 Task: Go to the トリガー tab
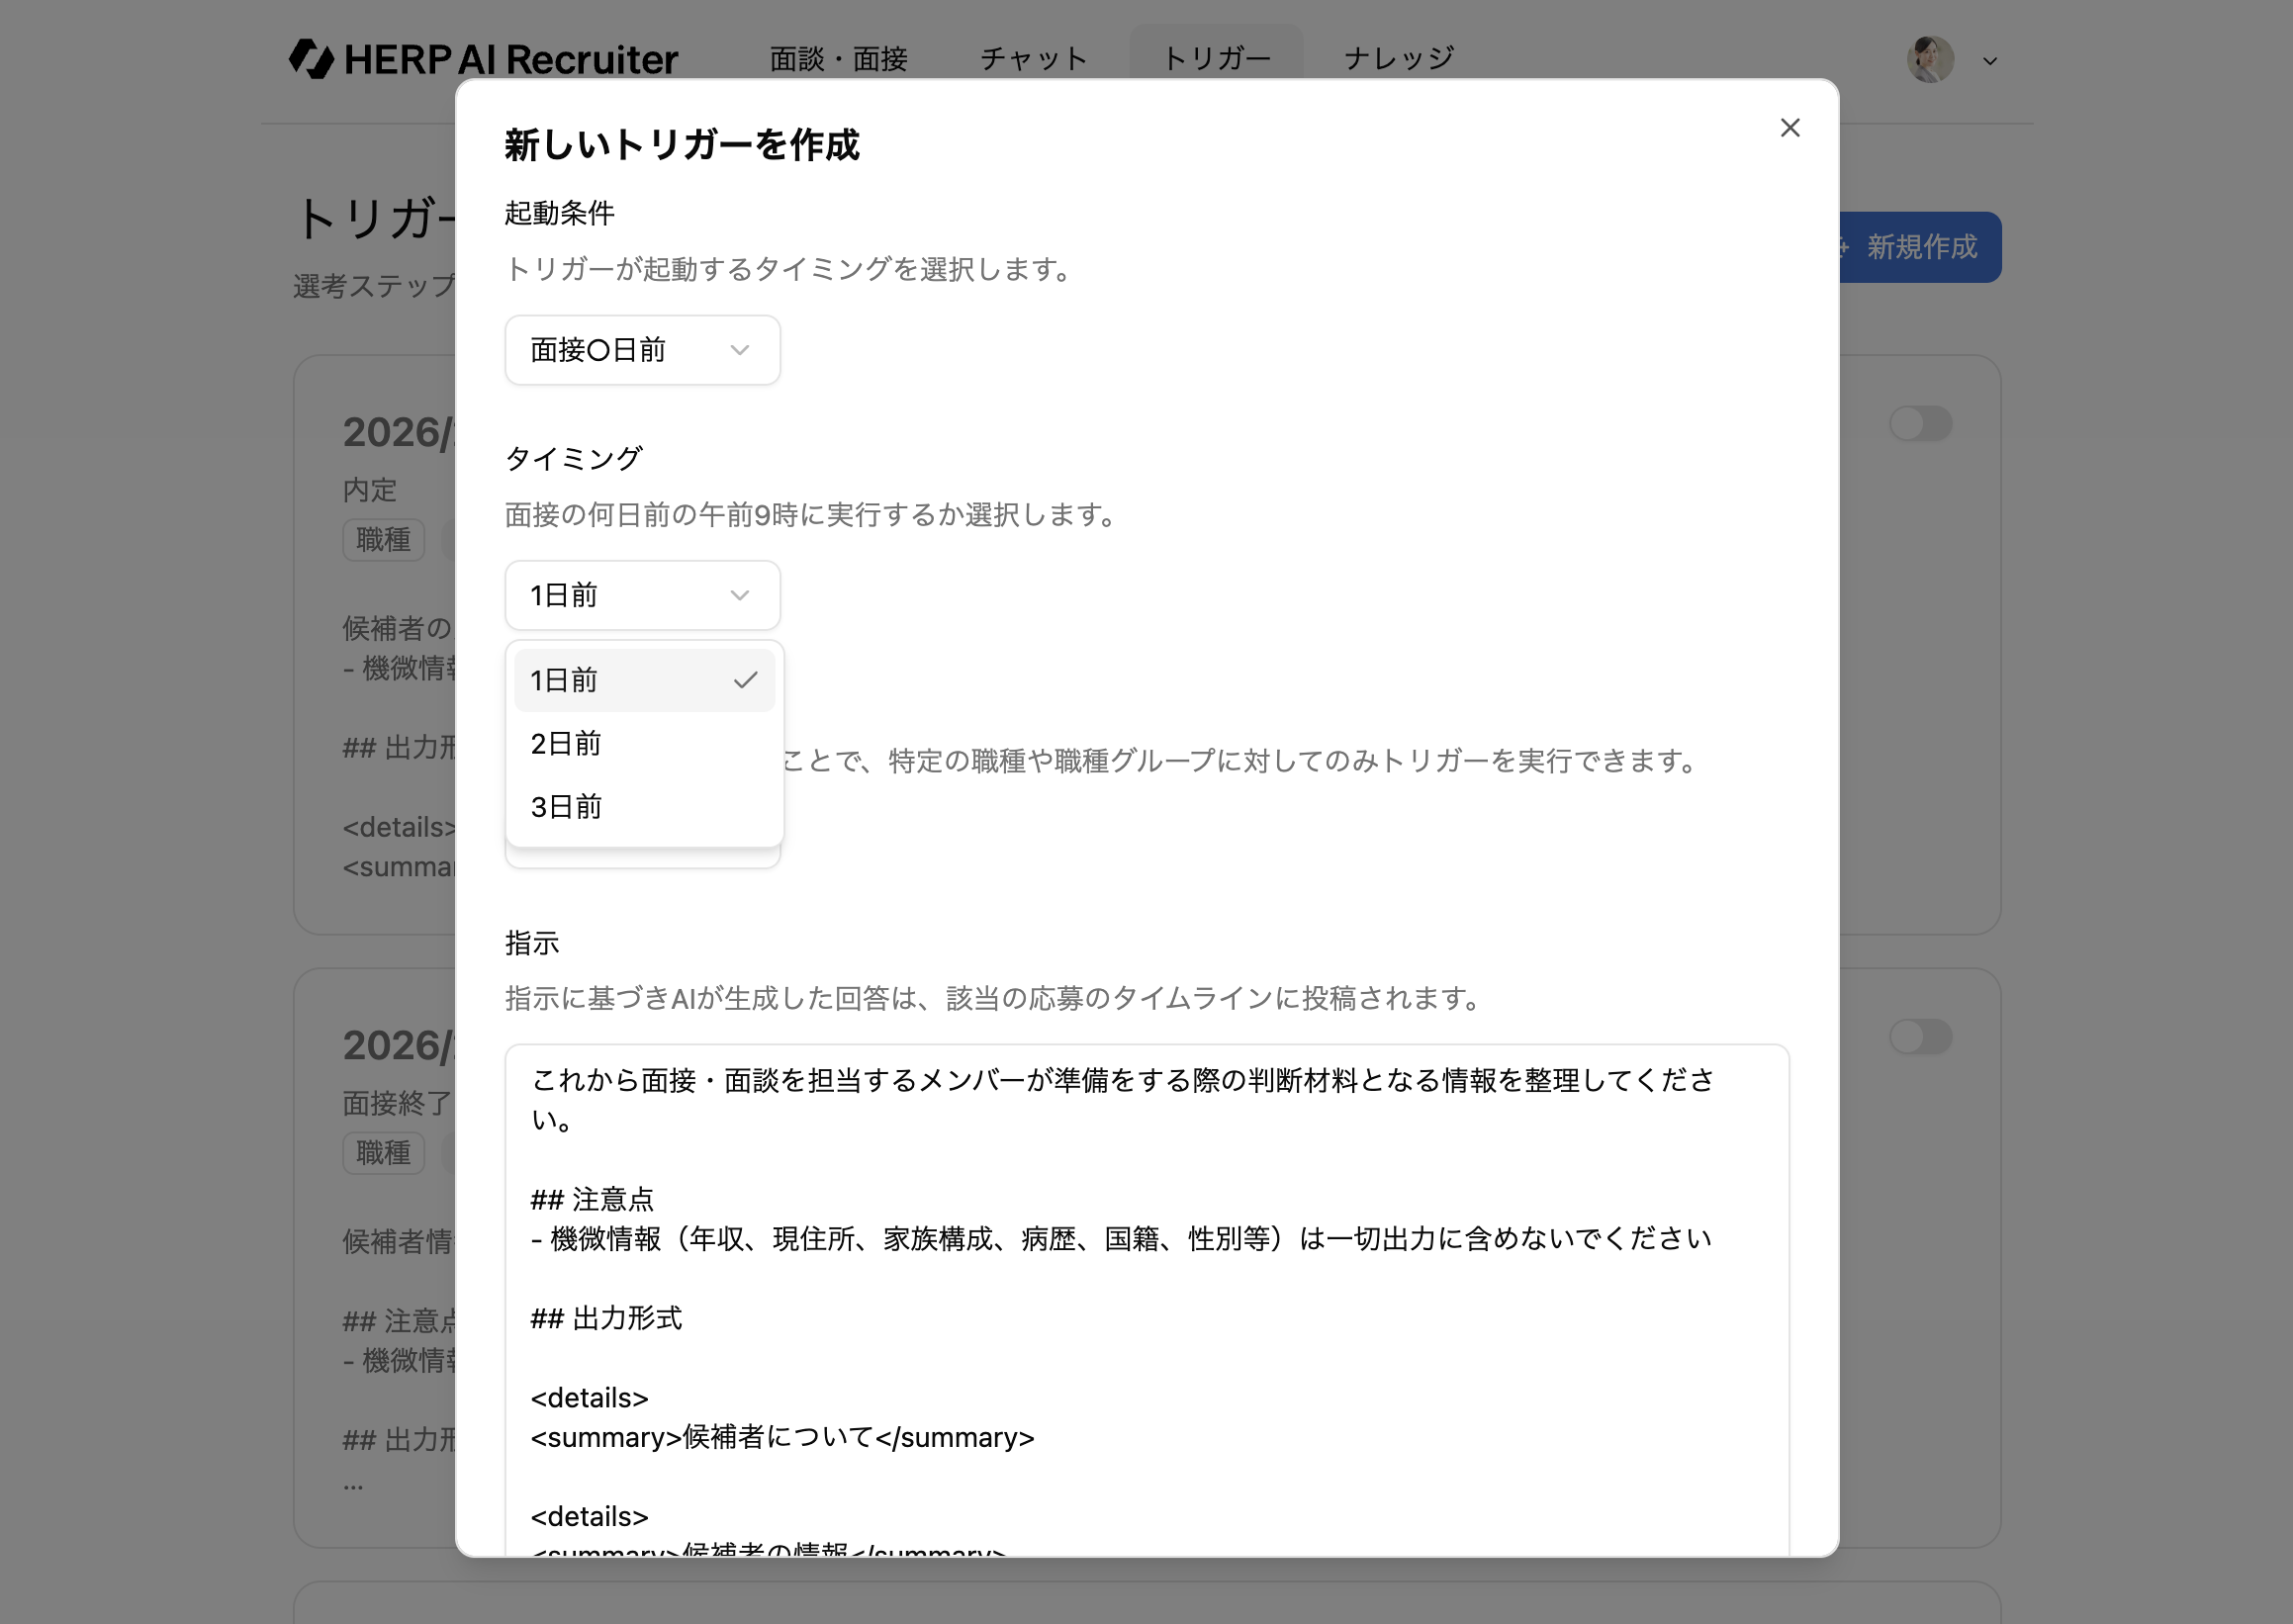(1216, 59)
